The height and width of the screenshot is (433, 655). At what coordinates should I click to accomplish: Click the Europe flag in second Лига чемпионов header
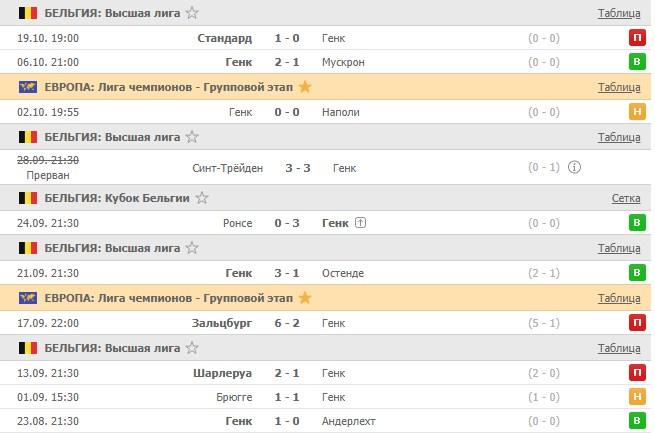(x=28, y=298)
